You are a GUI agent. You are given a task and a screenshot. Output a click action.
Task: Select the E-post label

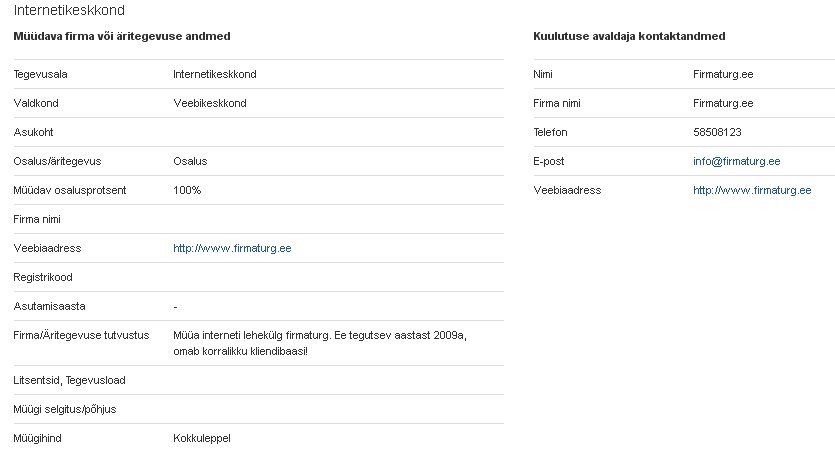click(x=549, y=161)
